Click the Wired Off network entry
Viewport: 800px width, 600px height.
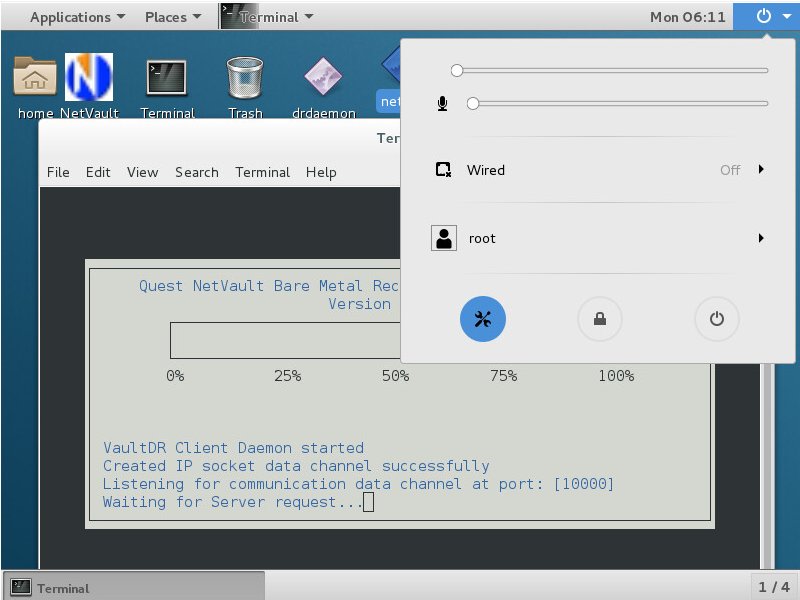click(599, 169)
